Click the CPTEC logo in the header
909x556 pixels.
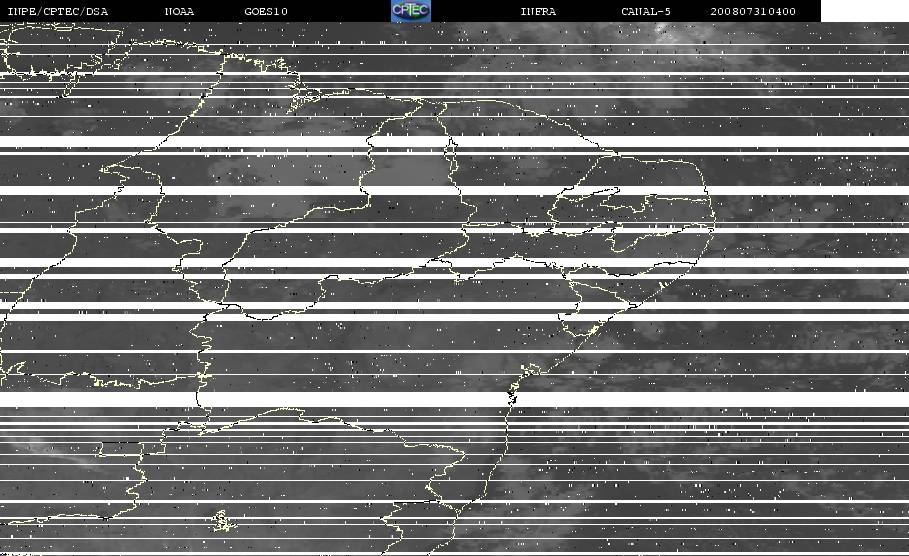(410, 10)
